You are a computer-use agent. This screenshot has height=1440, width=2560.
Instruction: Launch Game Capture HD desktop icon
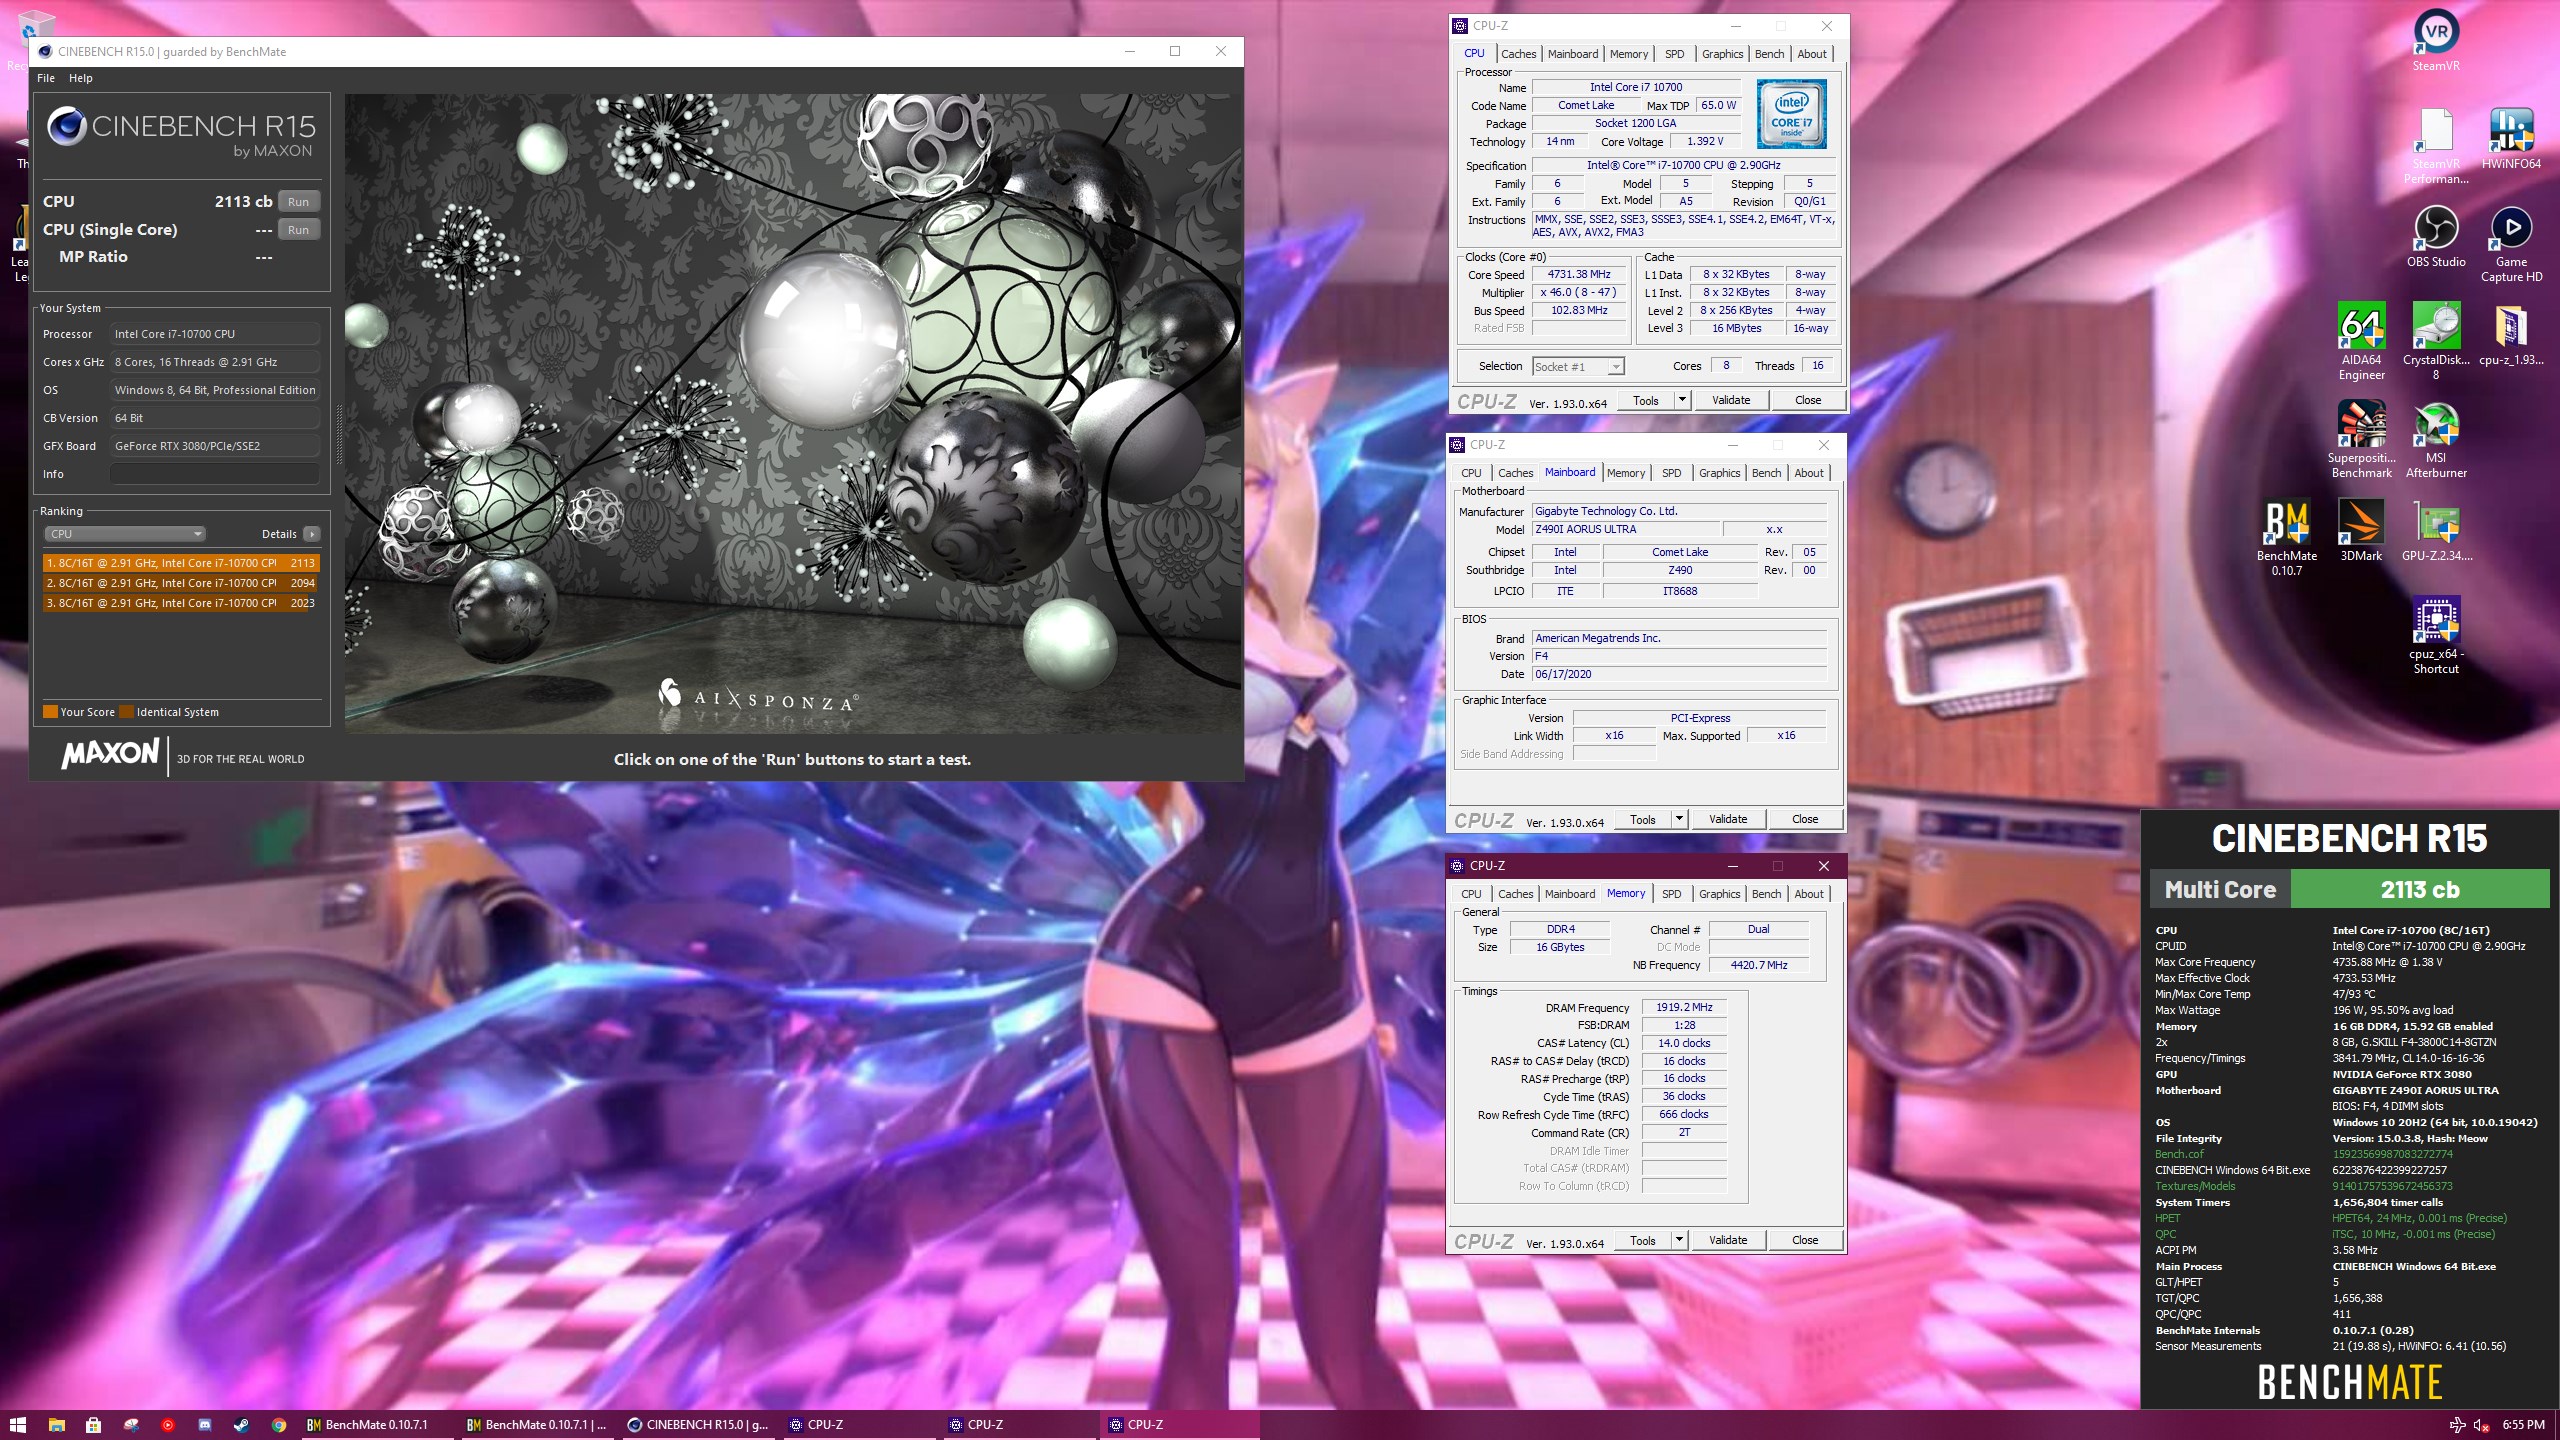pyautogui.click(x=2510, y=244)
